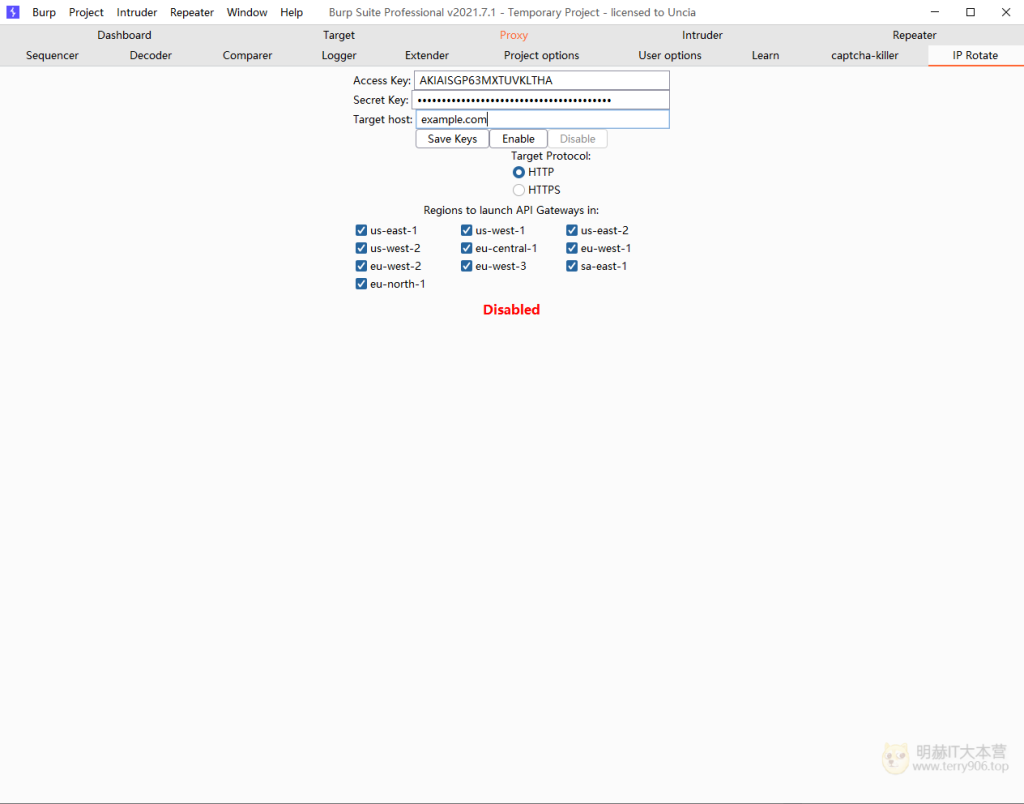The image size is (1024, 804).
Task: Switch to the Decoder tab
Action: (150, 56)
